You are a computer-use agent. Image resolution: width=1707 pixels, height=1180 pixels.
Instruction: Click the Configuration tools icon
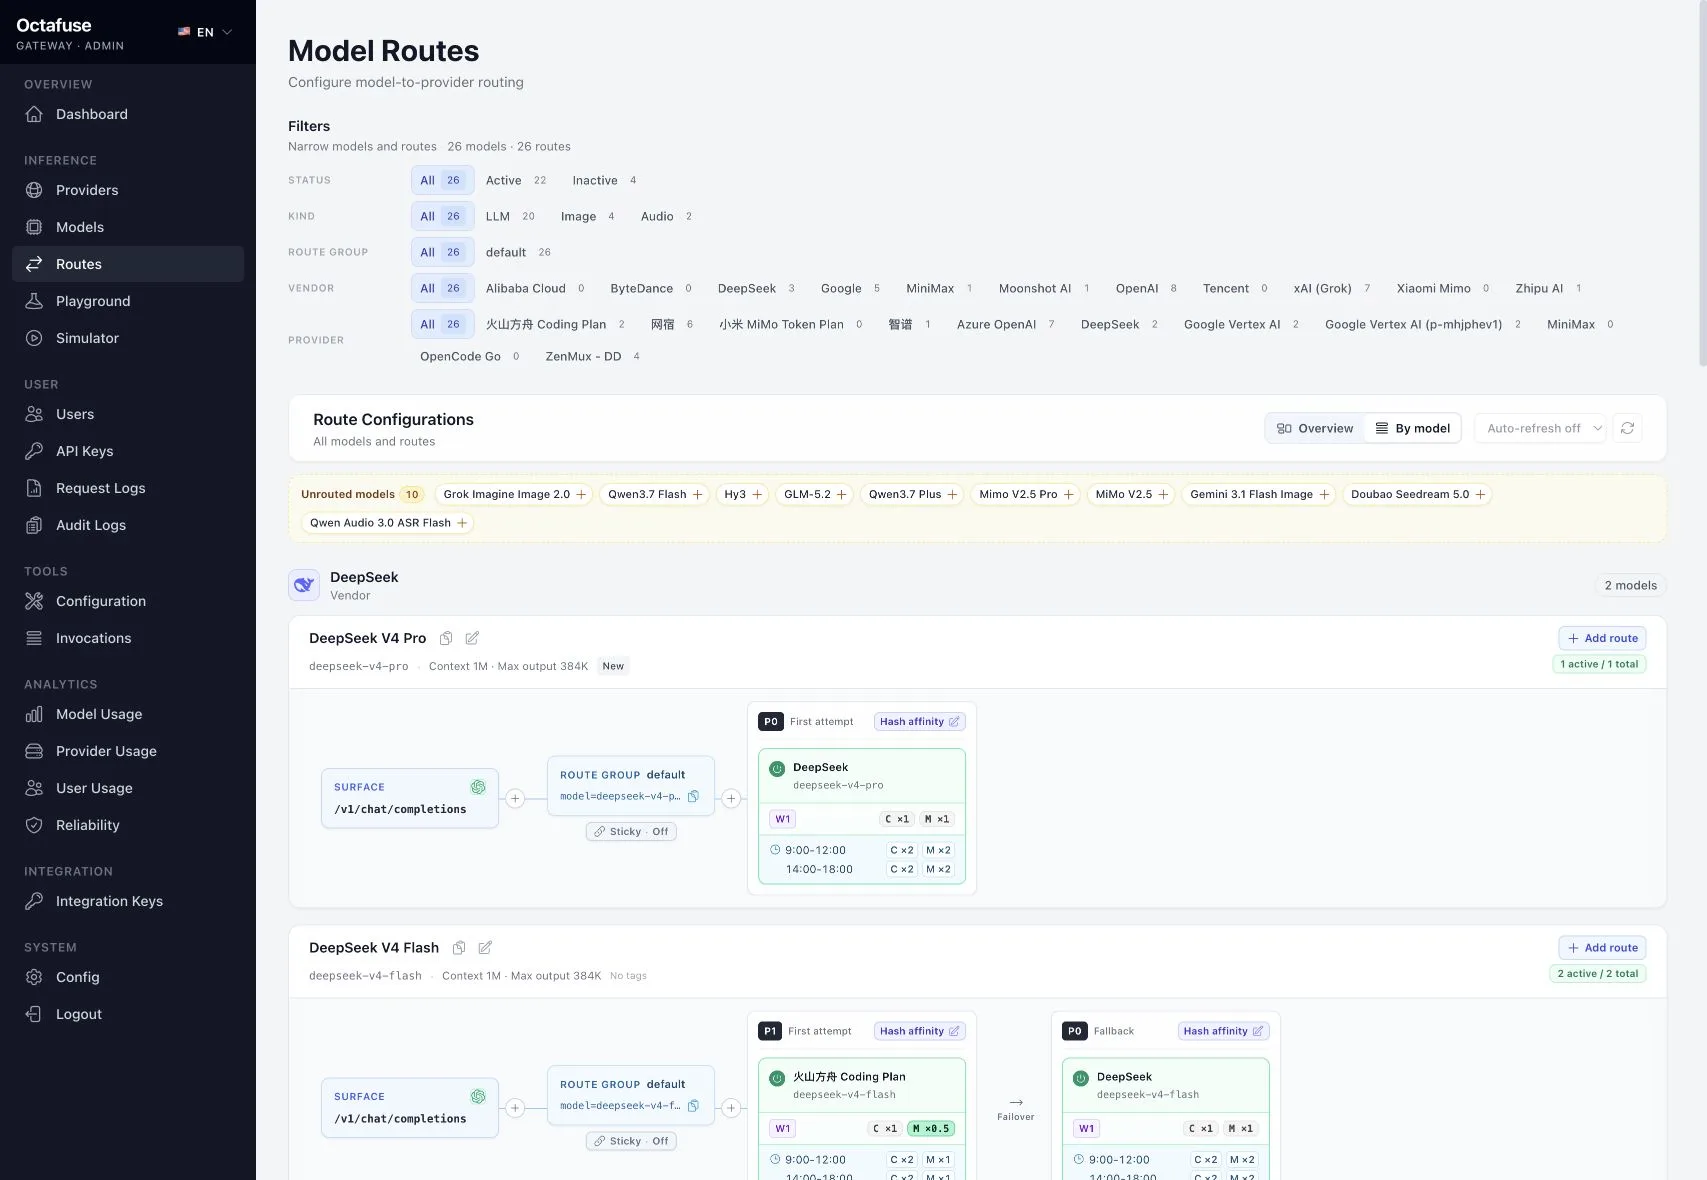[x=34, y=601]
